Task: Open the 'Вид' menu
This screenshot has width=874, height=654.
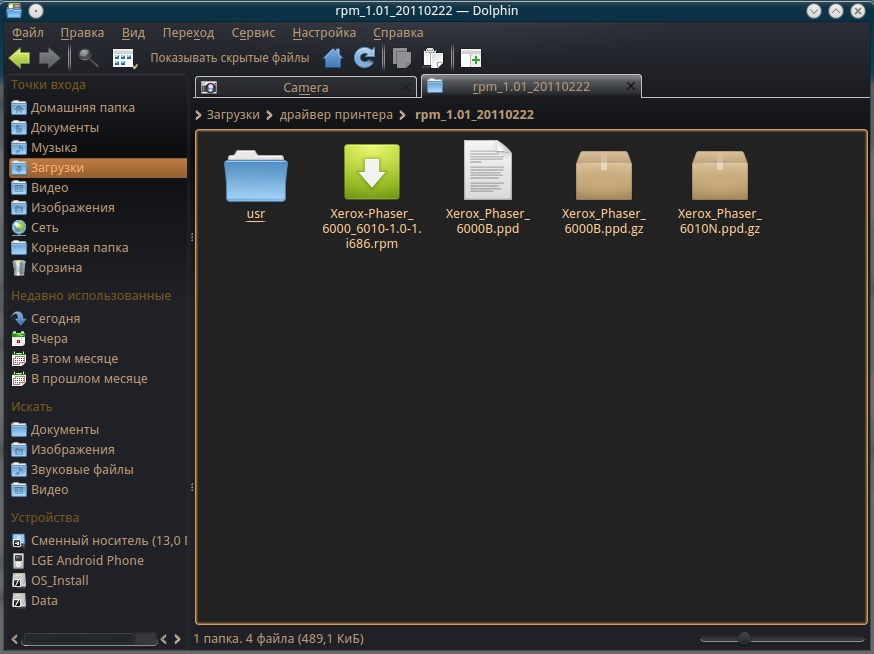Action: pyautogui.click(x=133, y=33)
